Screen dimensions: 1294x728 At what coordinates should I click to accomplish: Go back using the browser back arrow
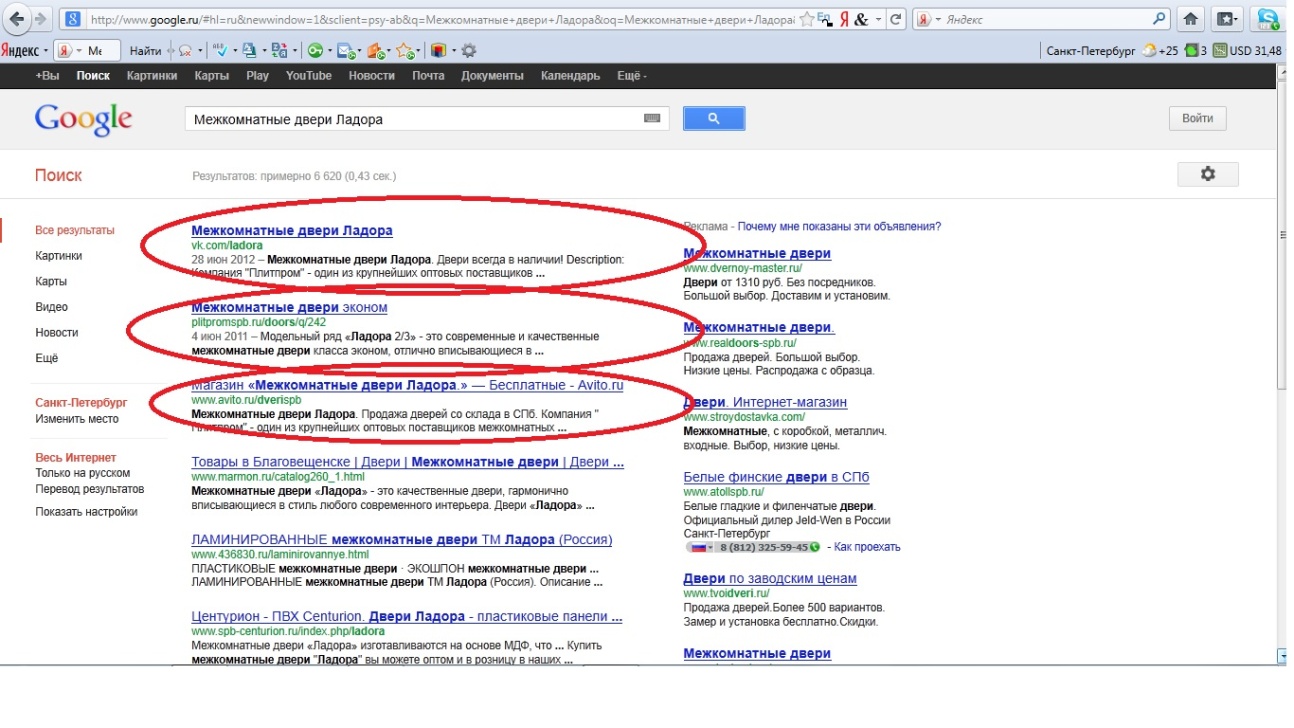click(17, 19)
